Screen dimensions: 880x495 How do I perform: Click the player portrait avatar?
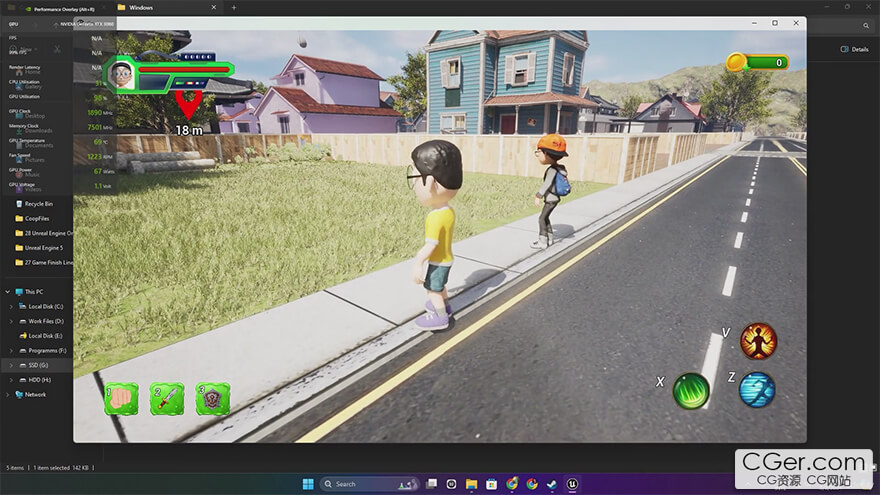pos(121,75)
